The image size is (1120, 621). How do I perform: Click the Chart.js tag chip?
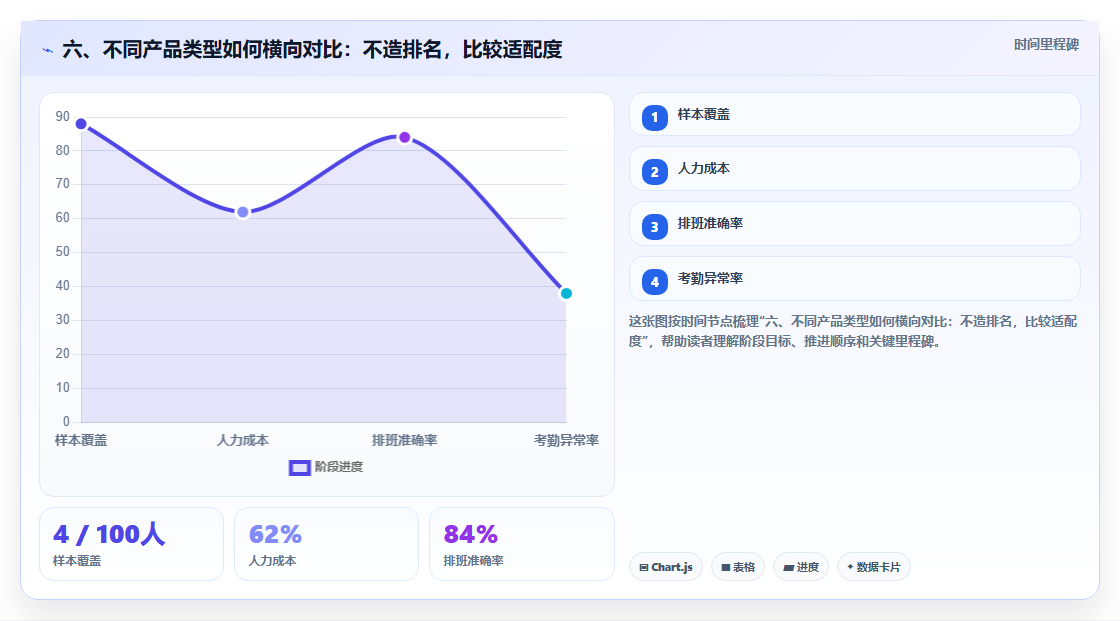coord(666,567)
